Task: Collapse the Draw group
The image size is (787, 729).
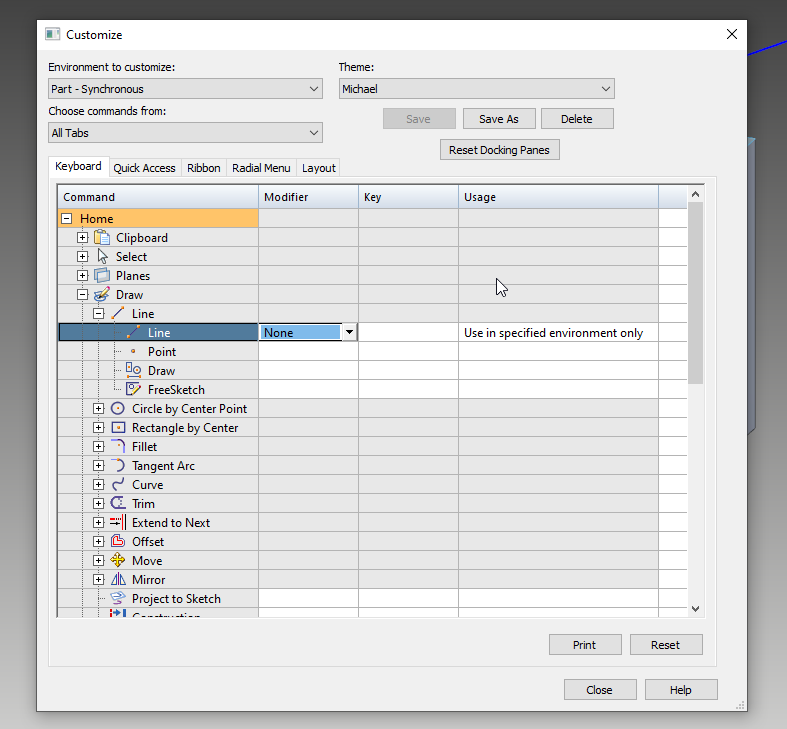Action: click(83, 294)
